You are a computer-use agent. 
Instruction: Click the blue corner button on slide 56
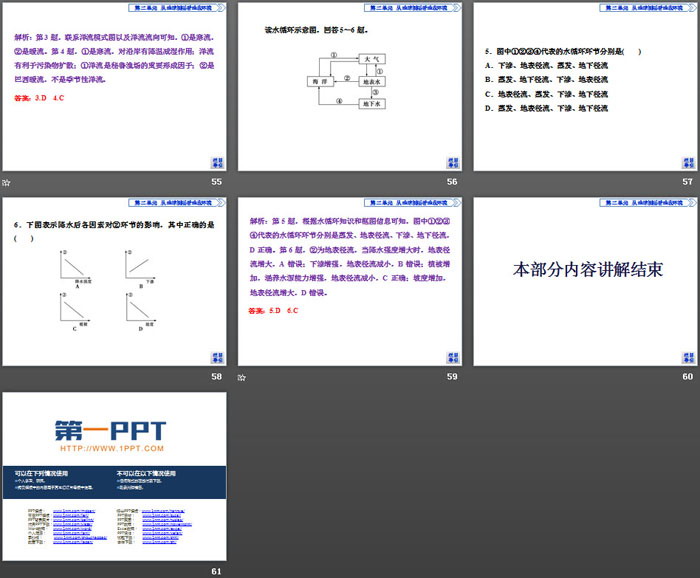click(450, 163)
